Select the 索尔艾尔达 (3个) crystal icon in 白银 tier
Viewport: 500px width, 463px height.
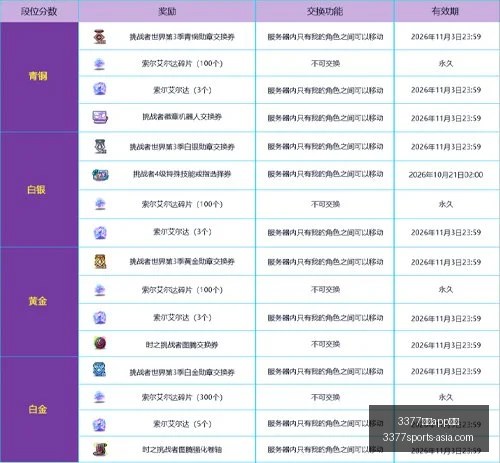click(100, 233)
